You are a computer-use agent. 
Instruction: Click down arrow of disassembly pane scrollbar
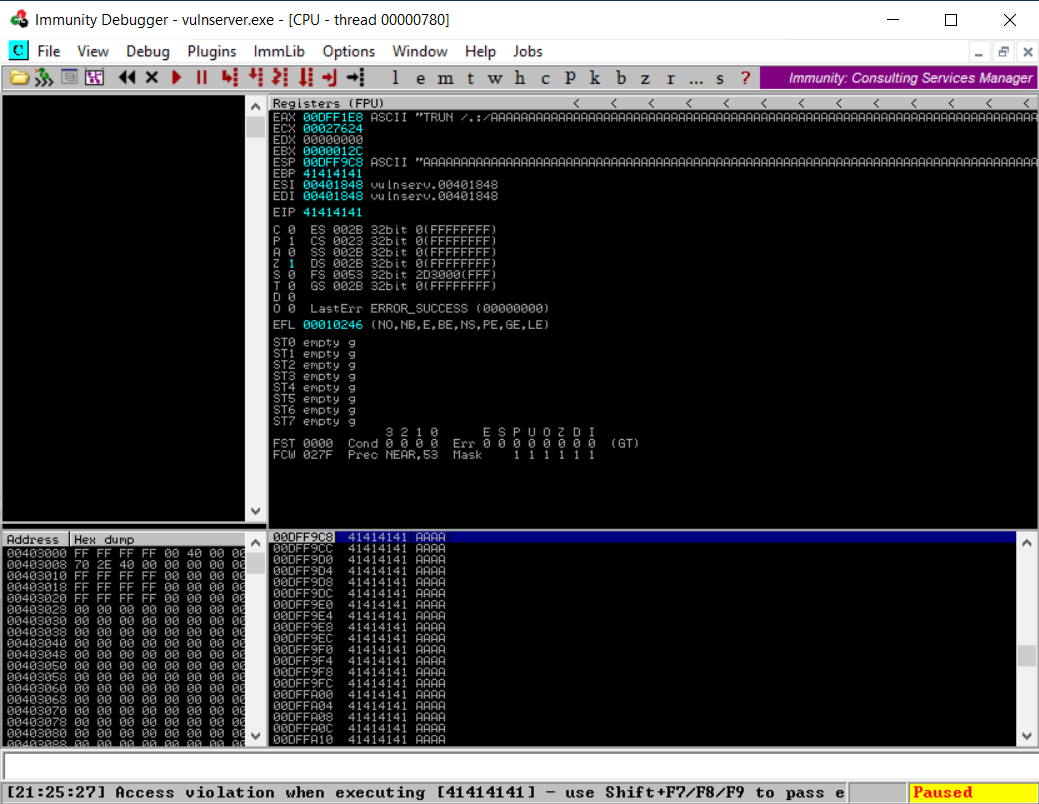[x=256, y=511]
